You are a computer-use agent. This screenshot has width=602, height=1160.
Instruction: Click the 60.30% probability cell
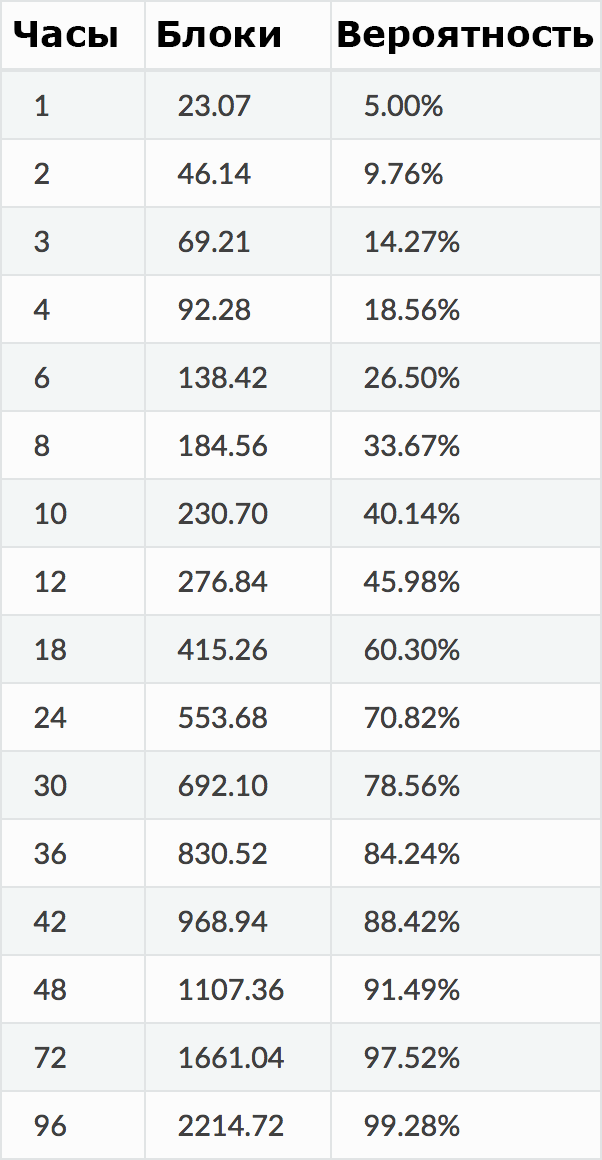click(466, 650)
